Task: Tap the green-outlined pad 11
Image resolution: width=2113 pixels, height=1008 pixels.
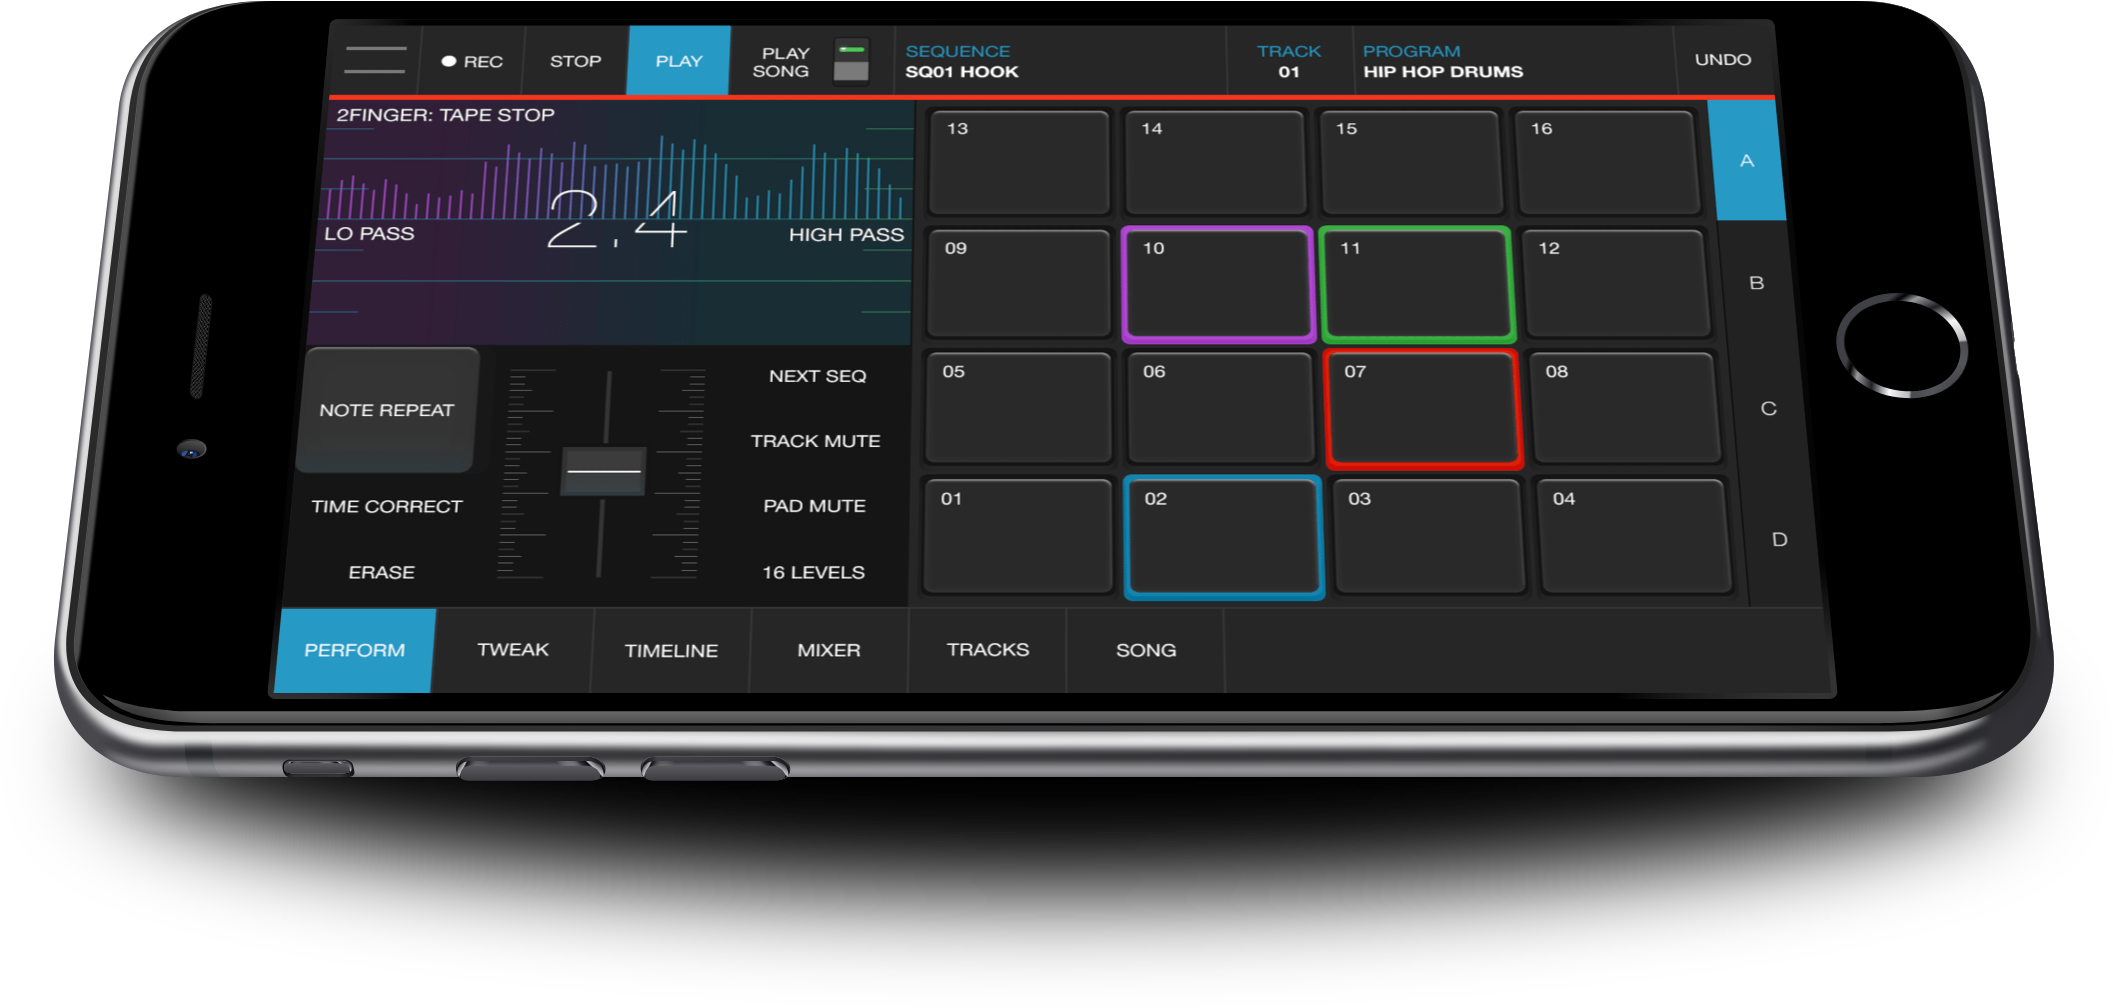Action: coord(1416,286)
